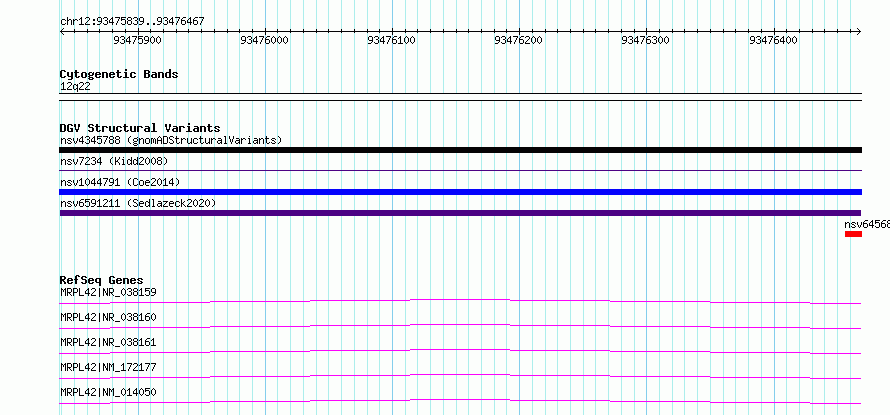Select the RefSeq Genes track title

[x=102, y=280]
